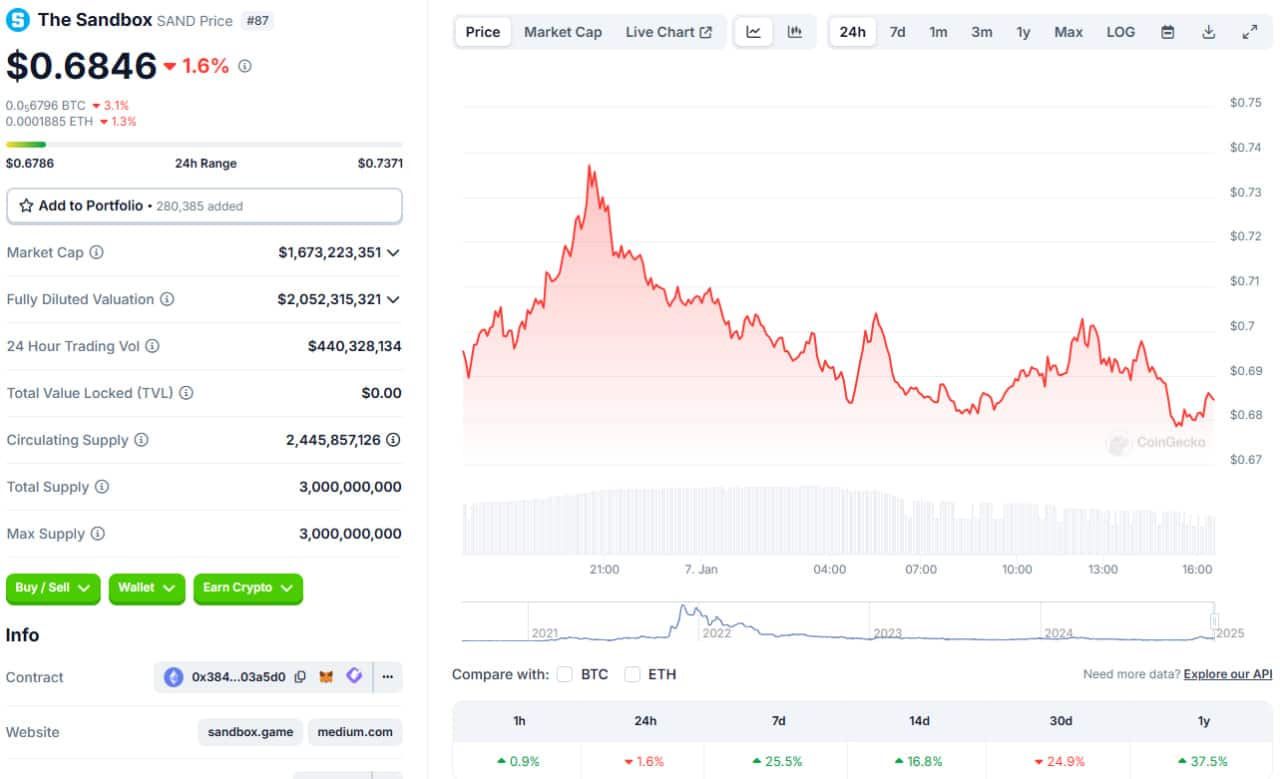
Task: Click the Ethereum chain icon in Contract
Action: [174, 677]
